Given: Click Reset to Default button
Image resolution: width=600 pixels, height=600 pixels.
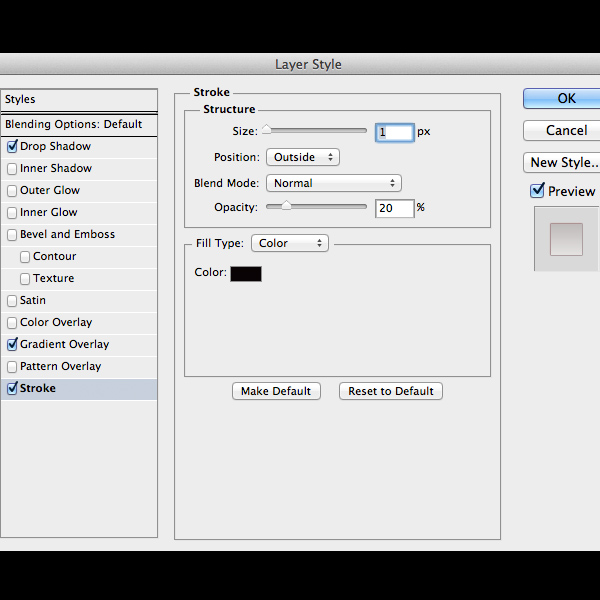Looking at the screenshot, I should [x=391, y=391].
